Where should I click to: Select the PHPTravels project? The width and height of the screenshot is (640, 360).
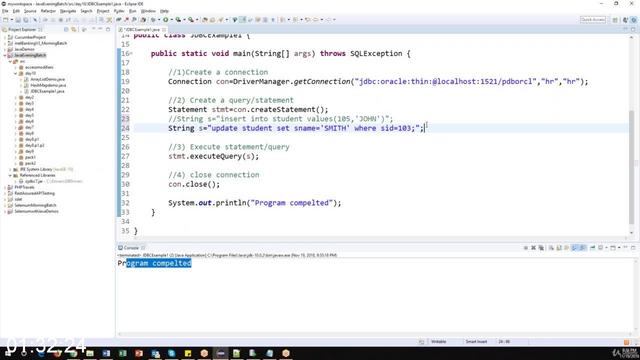[24, 187]
